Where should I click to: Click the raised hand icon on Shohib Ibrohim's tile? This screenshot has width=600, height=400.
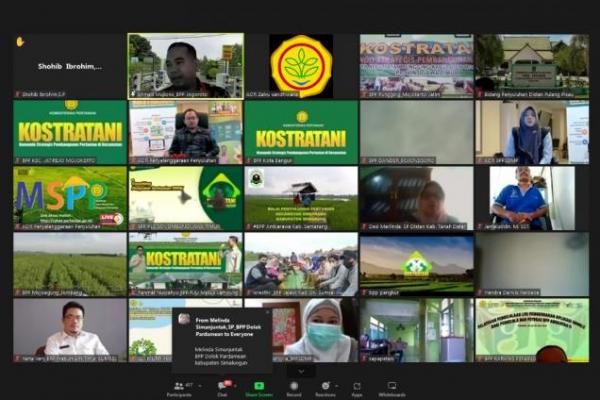point(20,42)
